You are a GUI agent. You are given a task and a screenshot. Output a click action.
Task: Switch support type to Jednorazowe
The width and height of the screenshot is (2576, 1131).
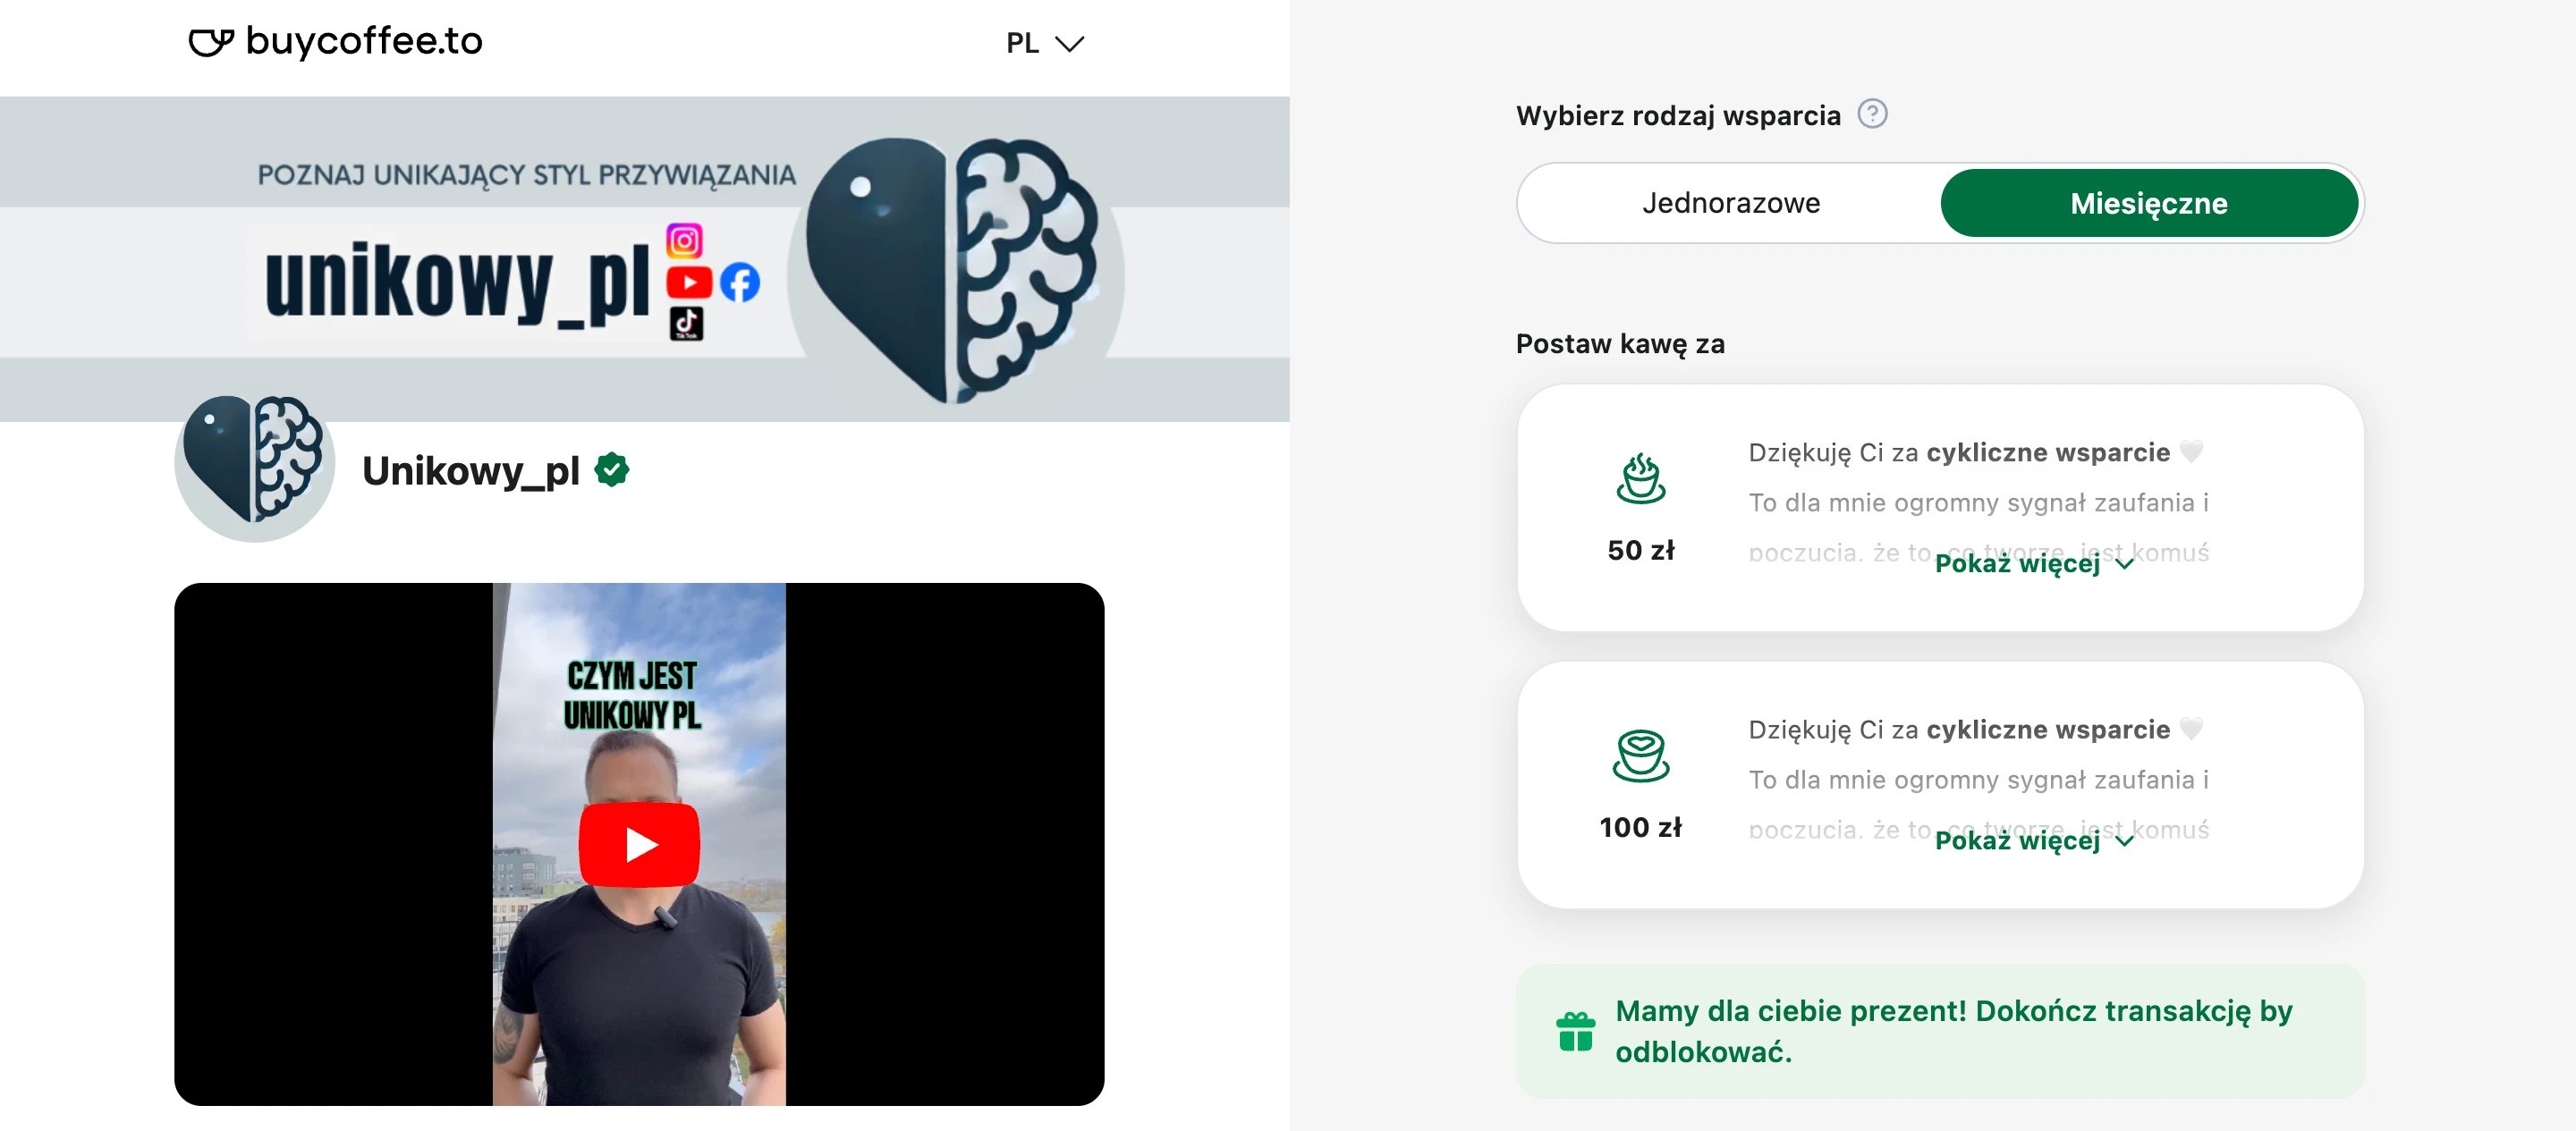point(1730,203)
